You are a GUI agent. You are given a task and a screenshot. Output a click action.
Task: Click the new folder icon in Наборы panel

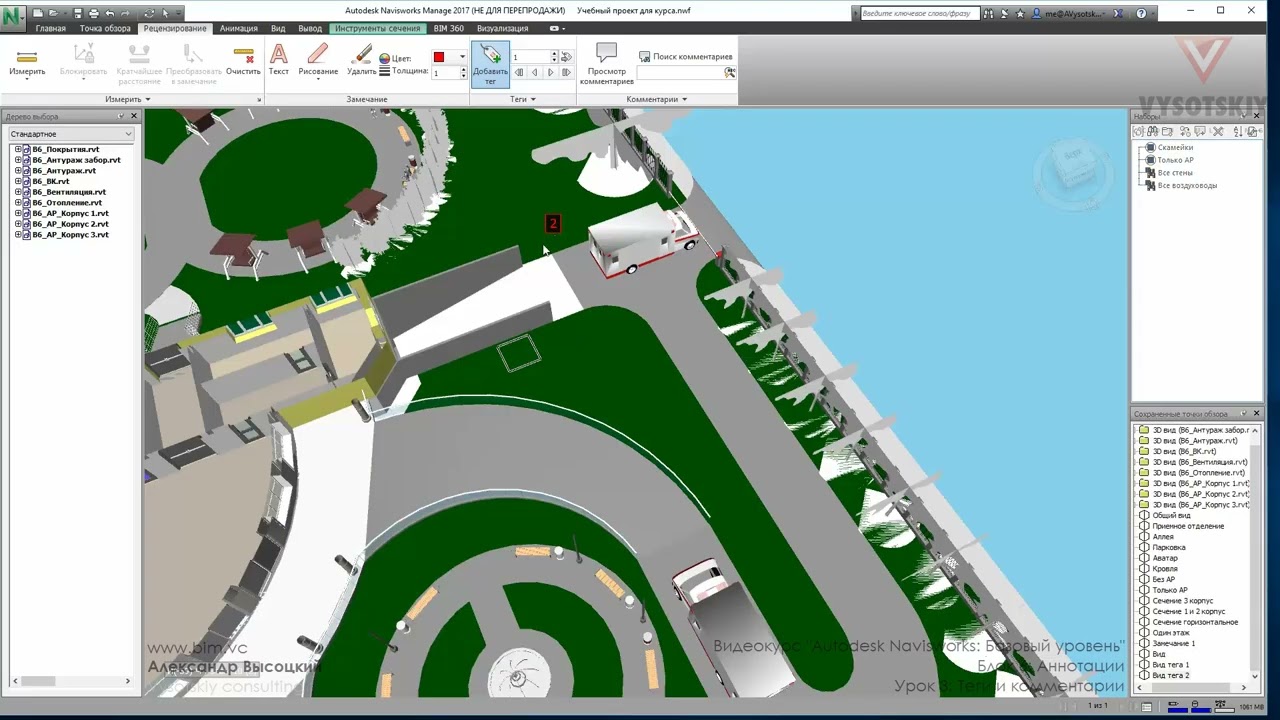[x=1169, y=132]
